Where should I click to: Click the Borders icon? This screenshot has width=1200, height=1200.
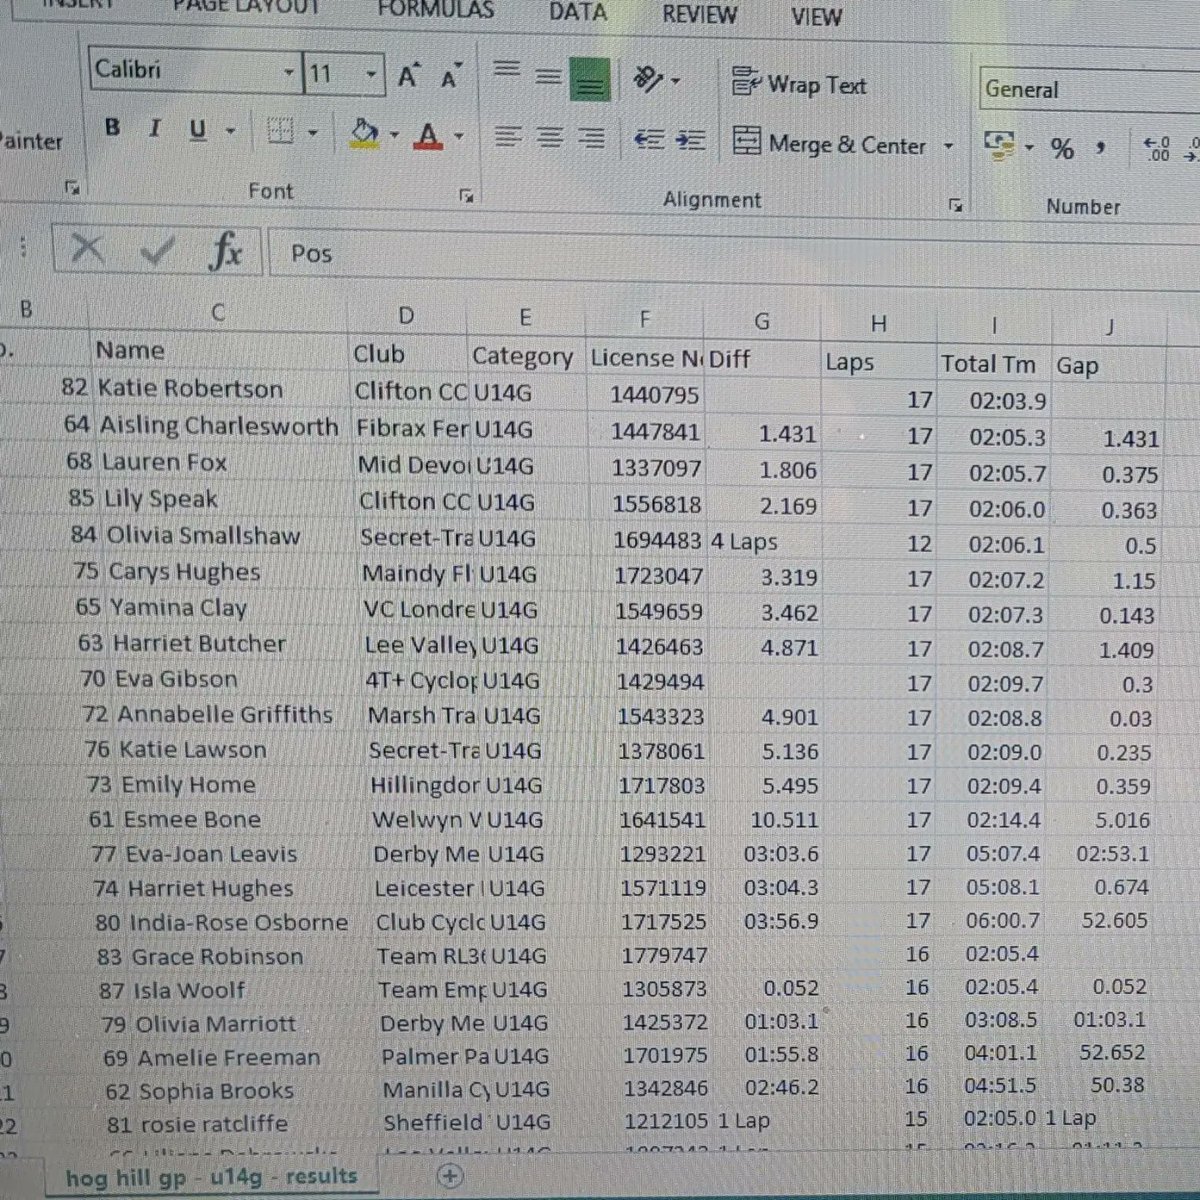[x=280, y=132]
